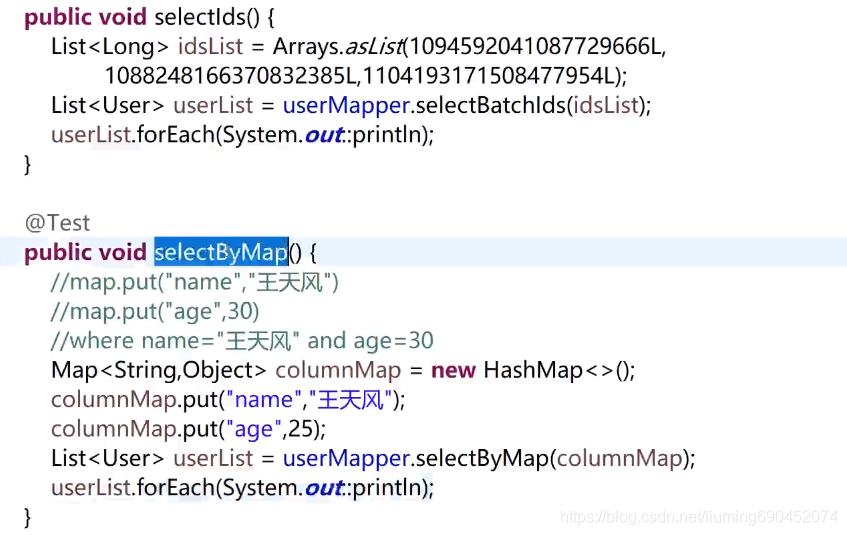
Task: Click userMapper.selectByMap call
Action: [x=415, y=459]
